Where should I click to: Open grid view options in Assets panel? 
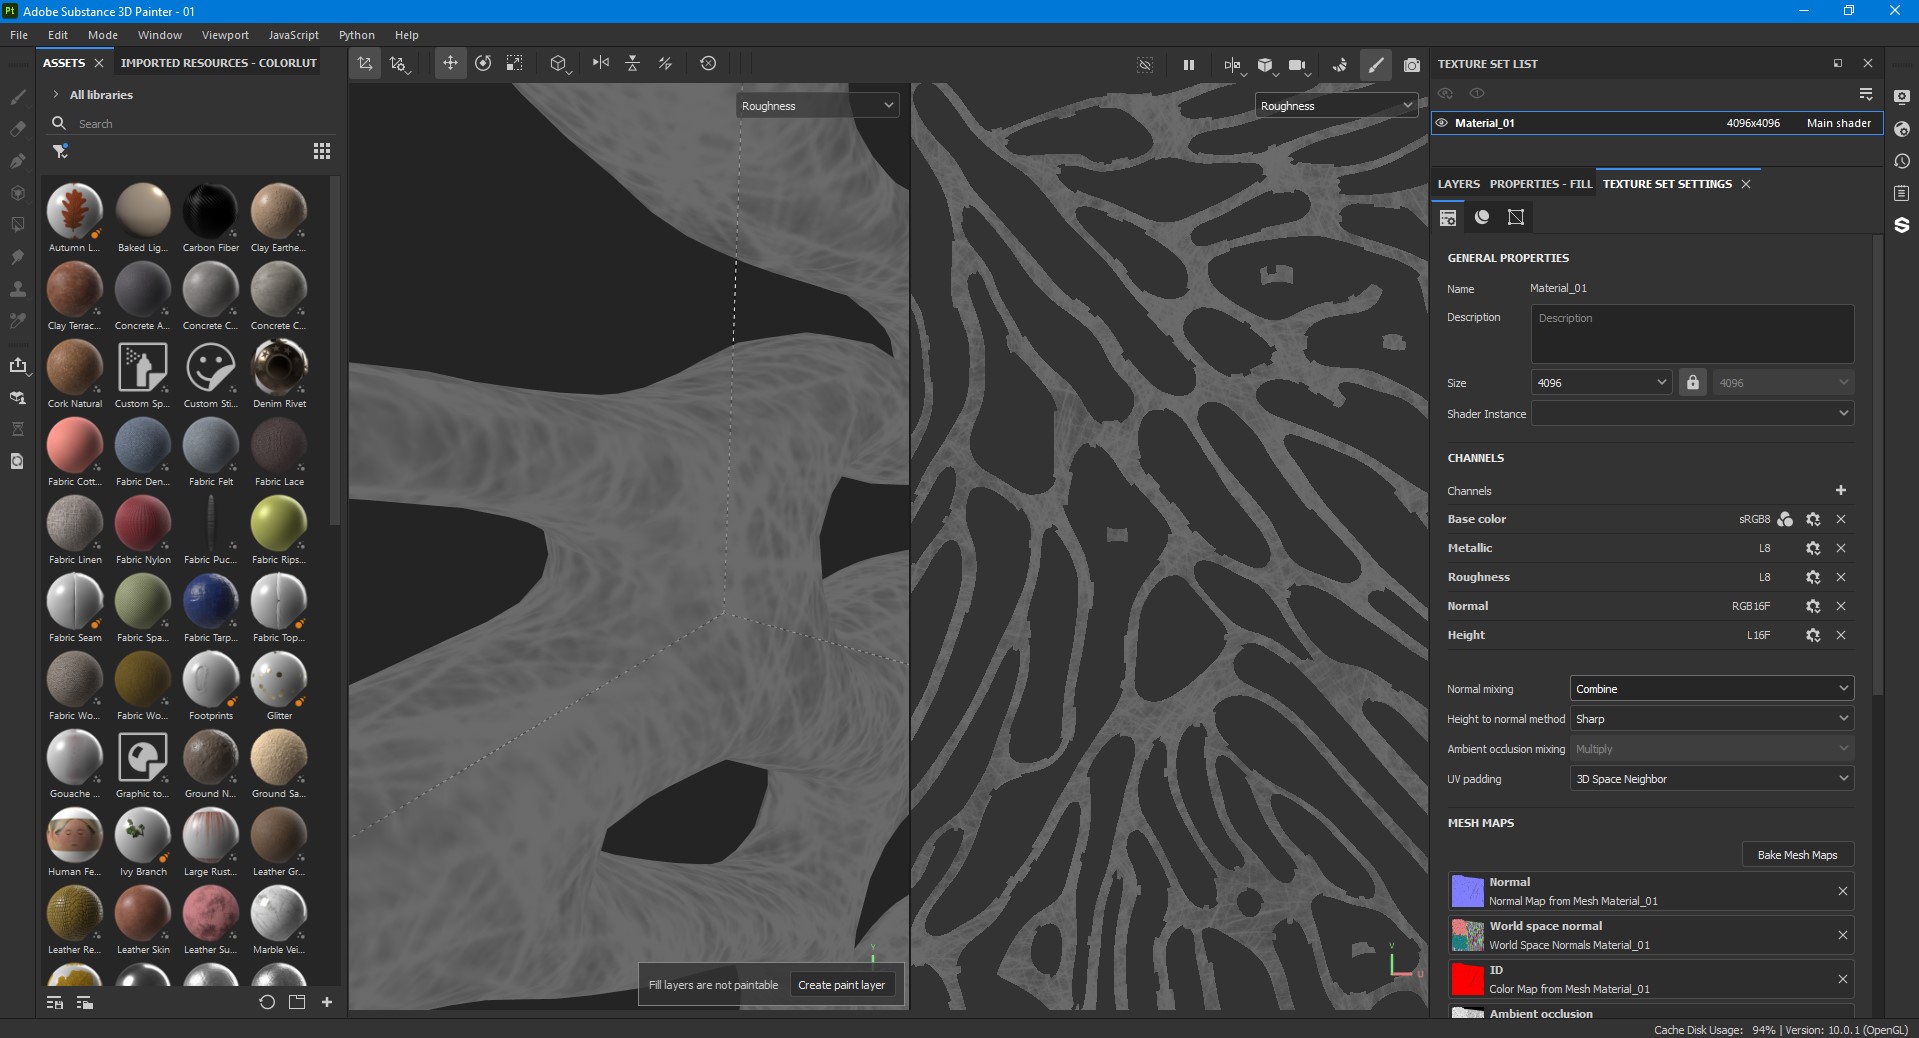click(x=322, y=151)
